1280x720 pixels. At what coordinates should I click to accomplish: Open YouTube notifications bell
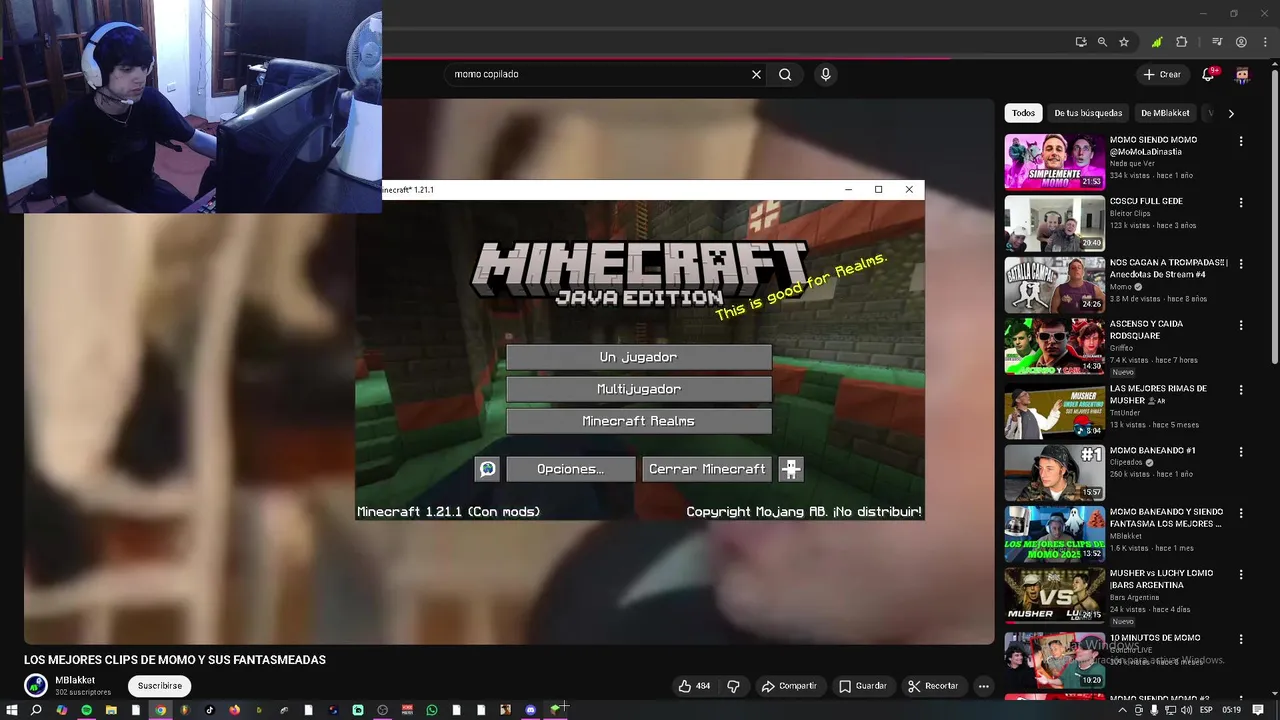(x=1208, y=74)
